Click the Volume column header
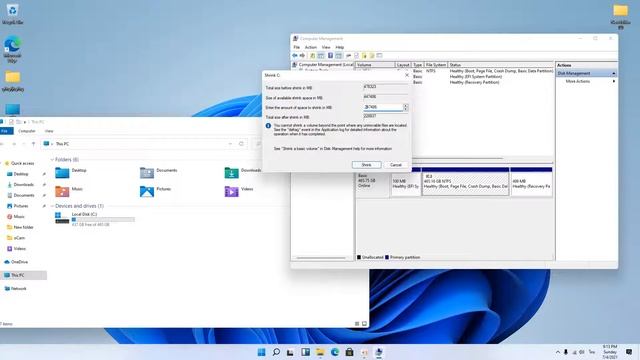The width and height of the screenshot is (640, 360). pyautogui.click(x=374, y=65)
